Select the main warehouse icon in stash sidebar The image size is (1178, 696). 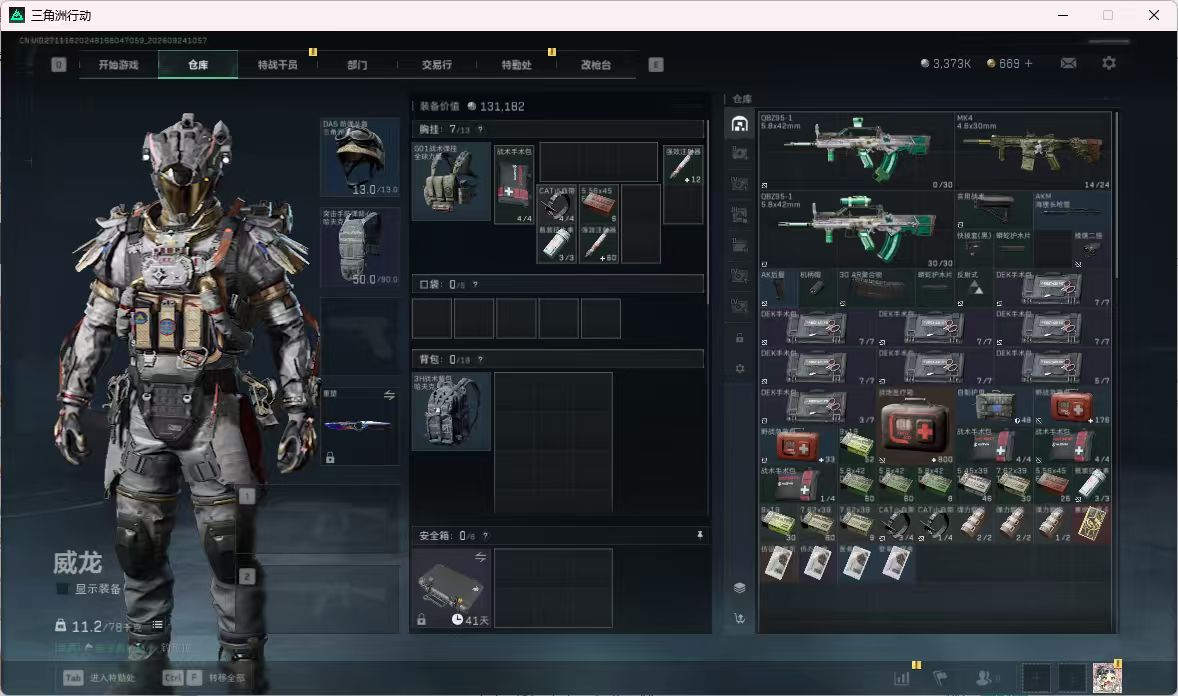(x=739, y=124)
